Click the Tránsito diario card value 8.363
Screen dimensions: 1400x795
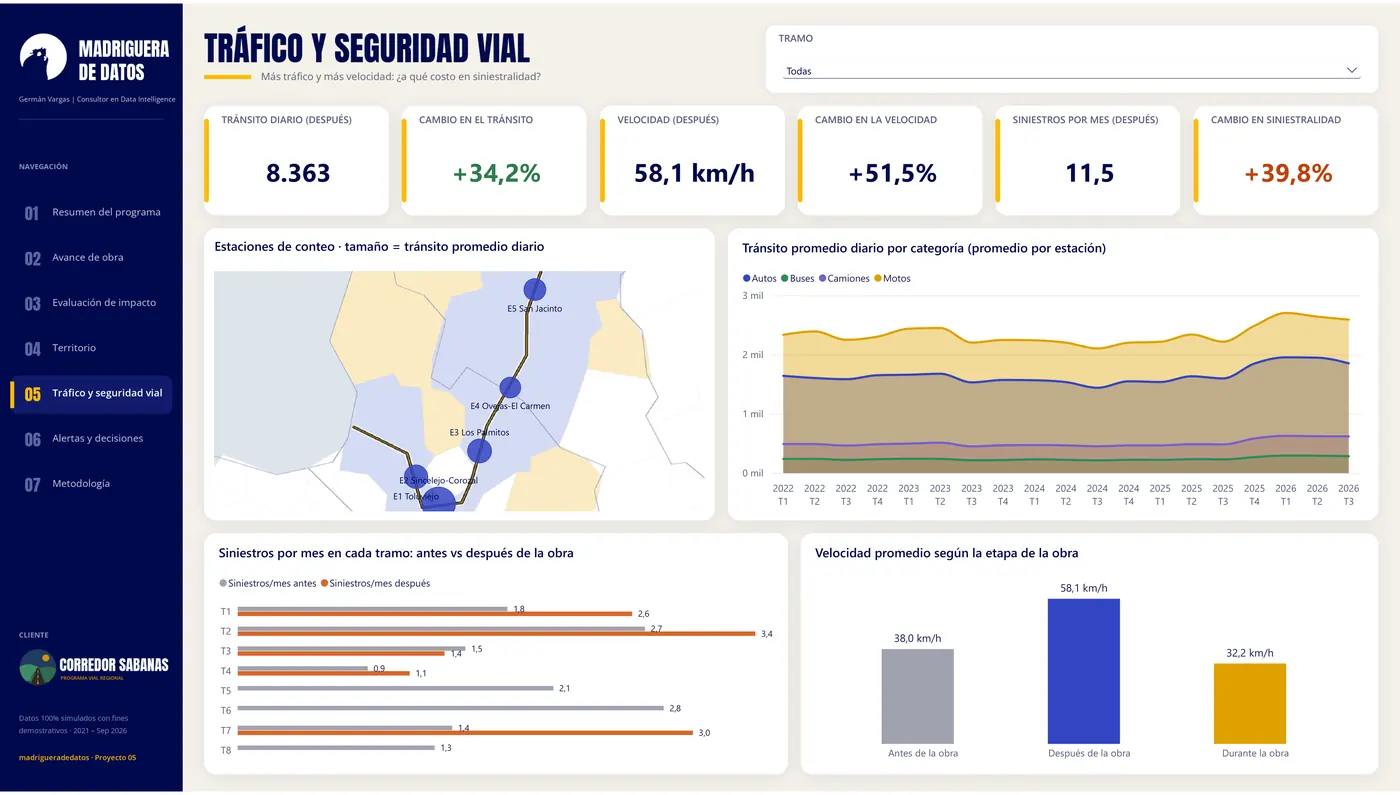coord(298,173)
